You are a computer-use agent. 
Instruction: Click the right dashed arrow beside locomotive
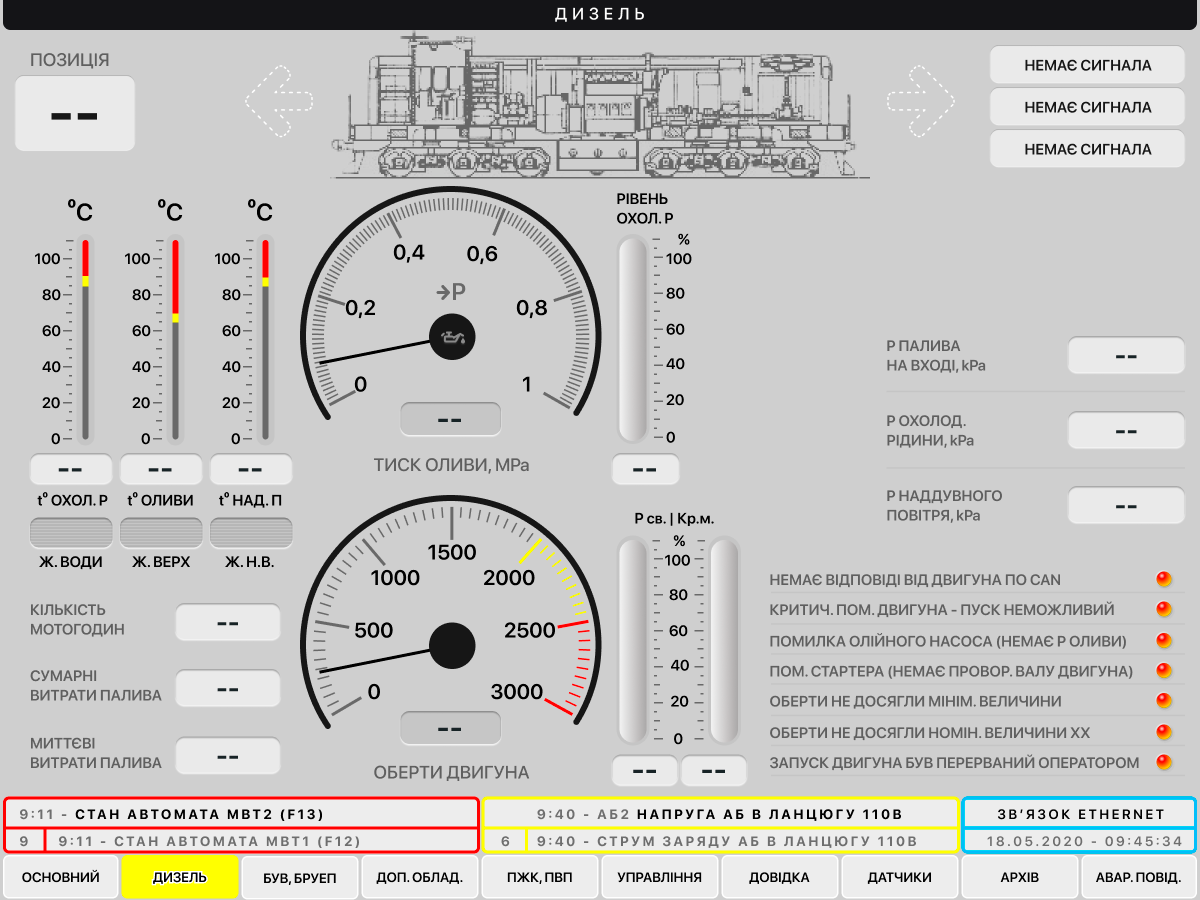pyautogui.click(x=921, y=101)
